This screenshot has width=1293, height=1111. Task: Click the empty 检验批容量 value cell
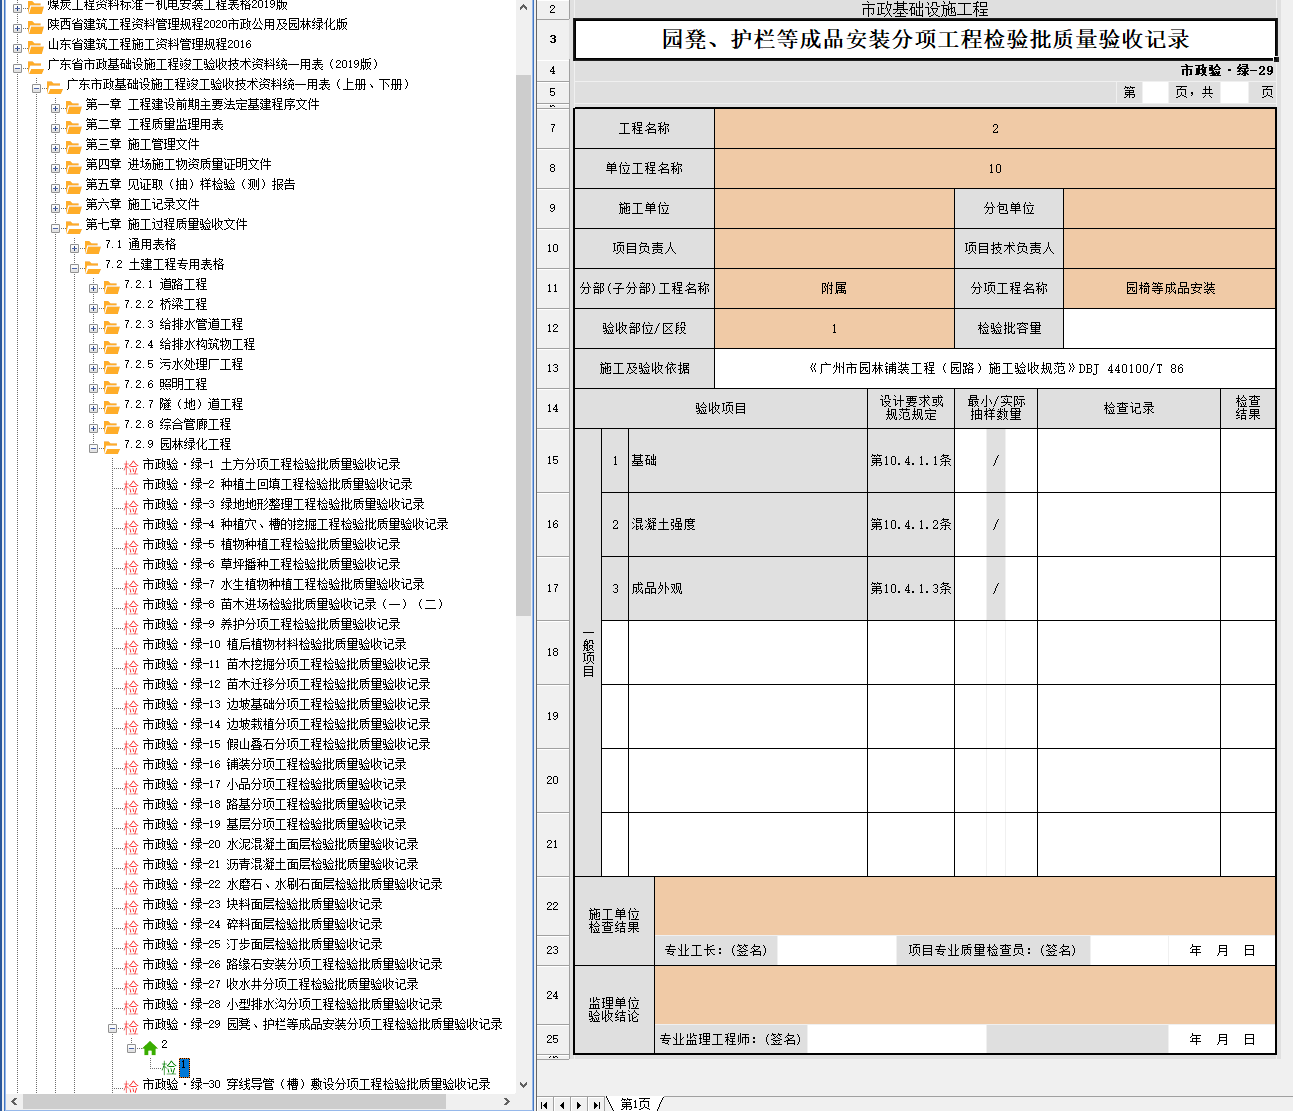click(1170, 328)
